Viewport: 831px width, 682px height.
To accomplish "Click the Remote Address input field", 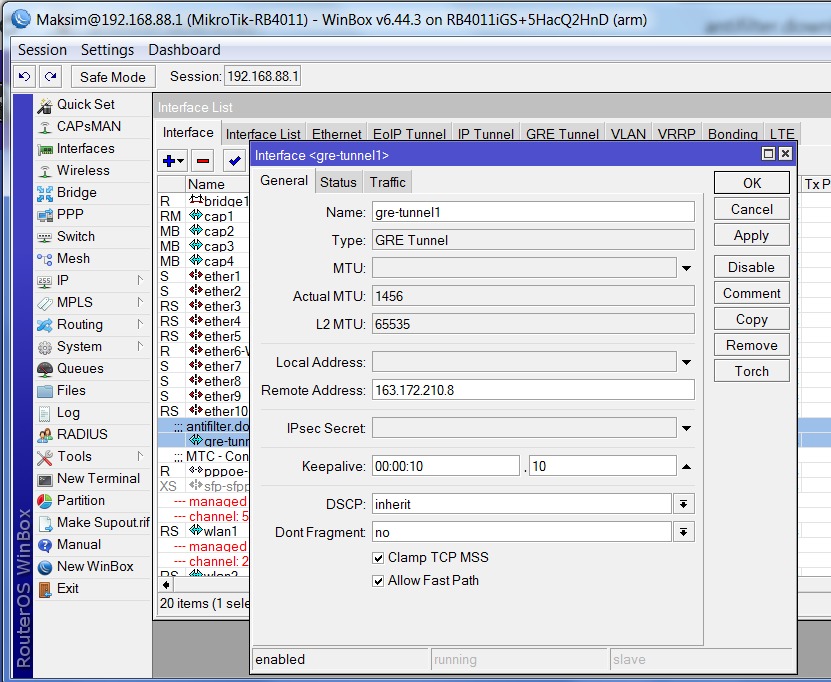I will point(533,390).
